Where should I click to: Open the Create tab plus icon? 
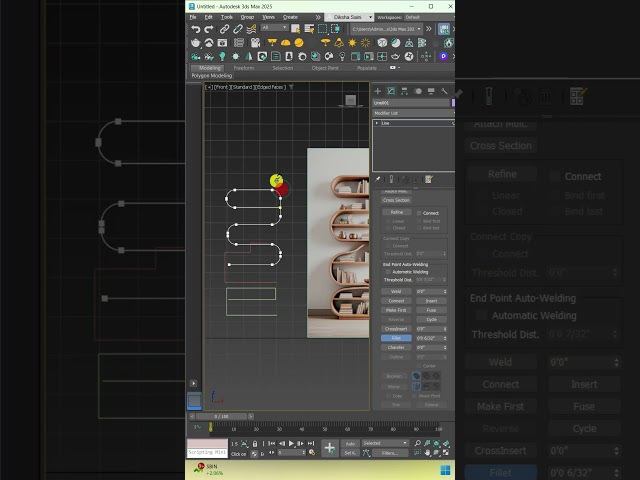coord(378,91)
